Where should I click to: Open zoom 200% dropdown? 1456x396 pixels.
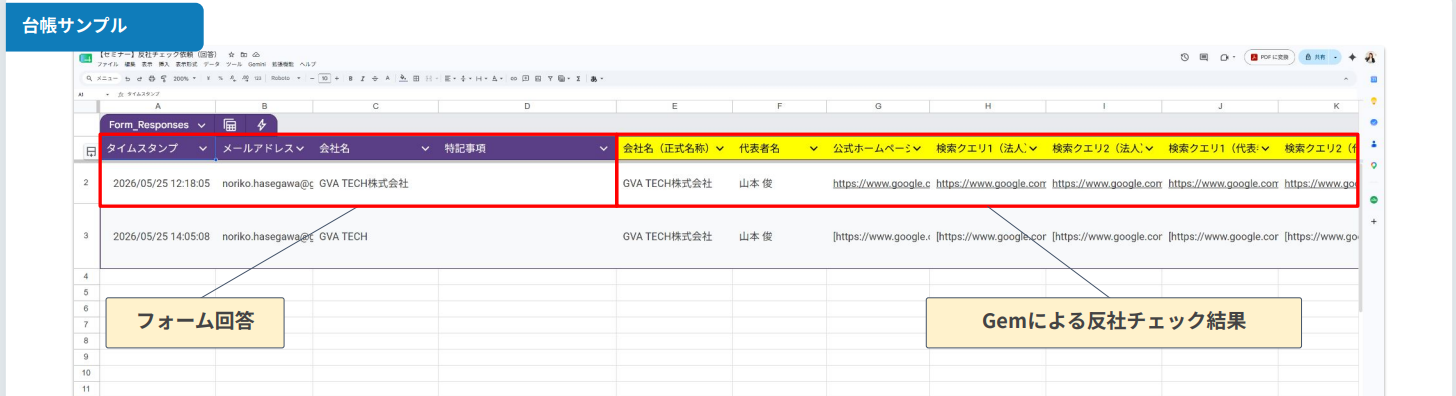[x=184, y=78]
